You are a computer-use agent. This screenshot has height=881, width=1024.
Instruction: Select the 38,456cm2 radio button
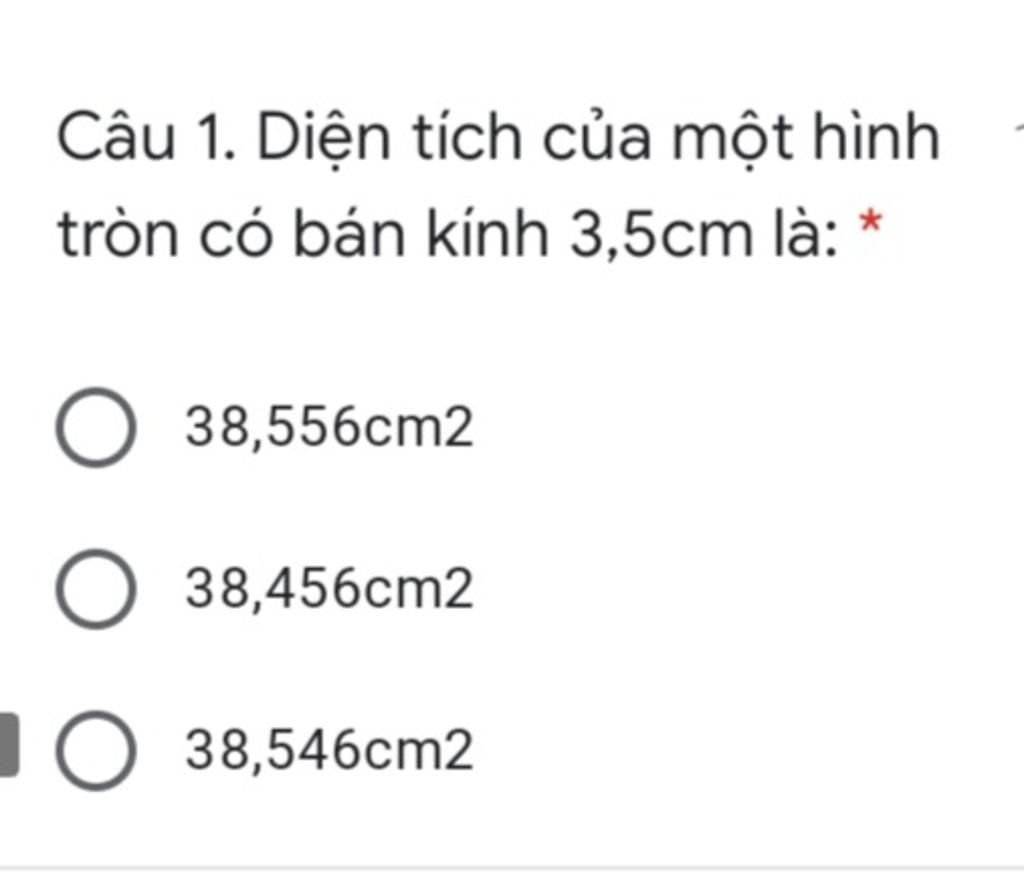coord(96,589)
